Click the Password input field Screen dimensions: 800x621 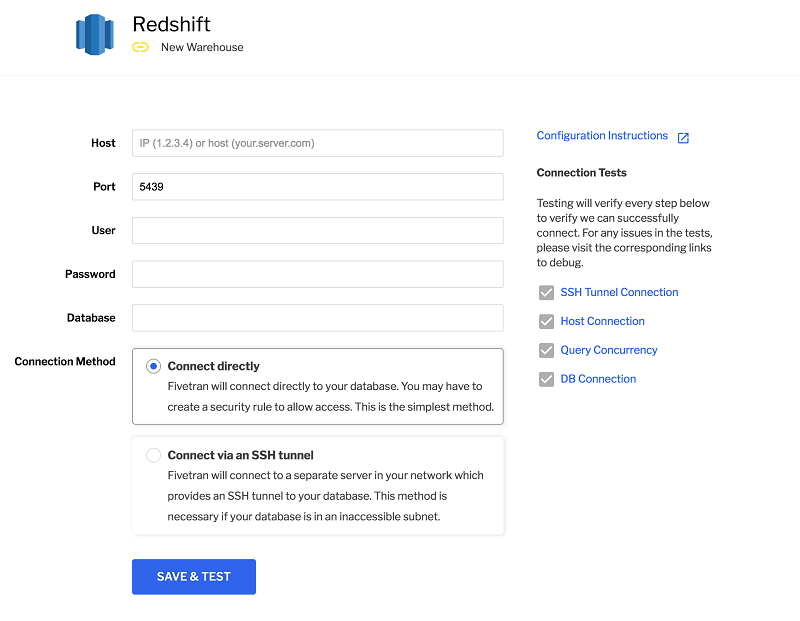tap(318, 275)
